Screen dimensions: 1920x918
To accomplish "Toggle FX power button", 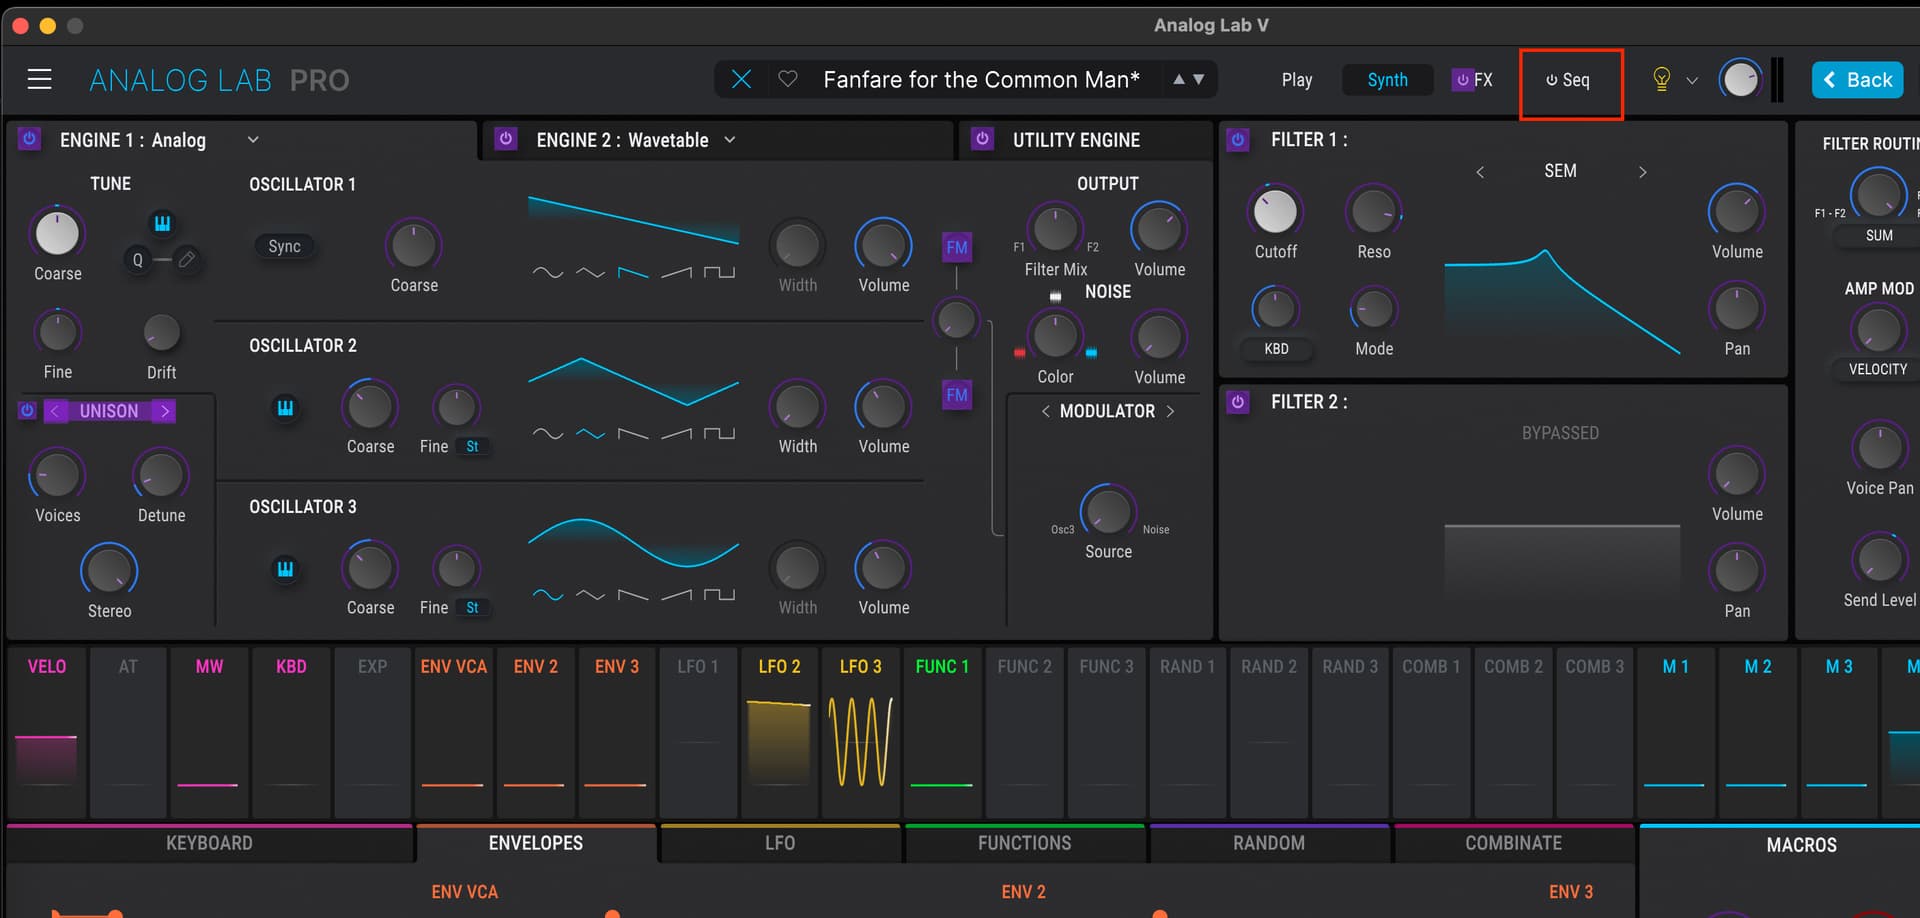I will point(1462,80).
